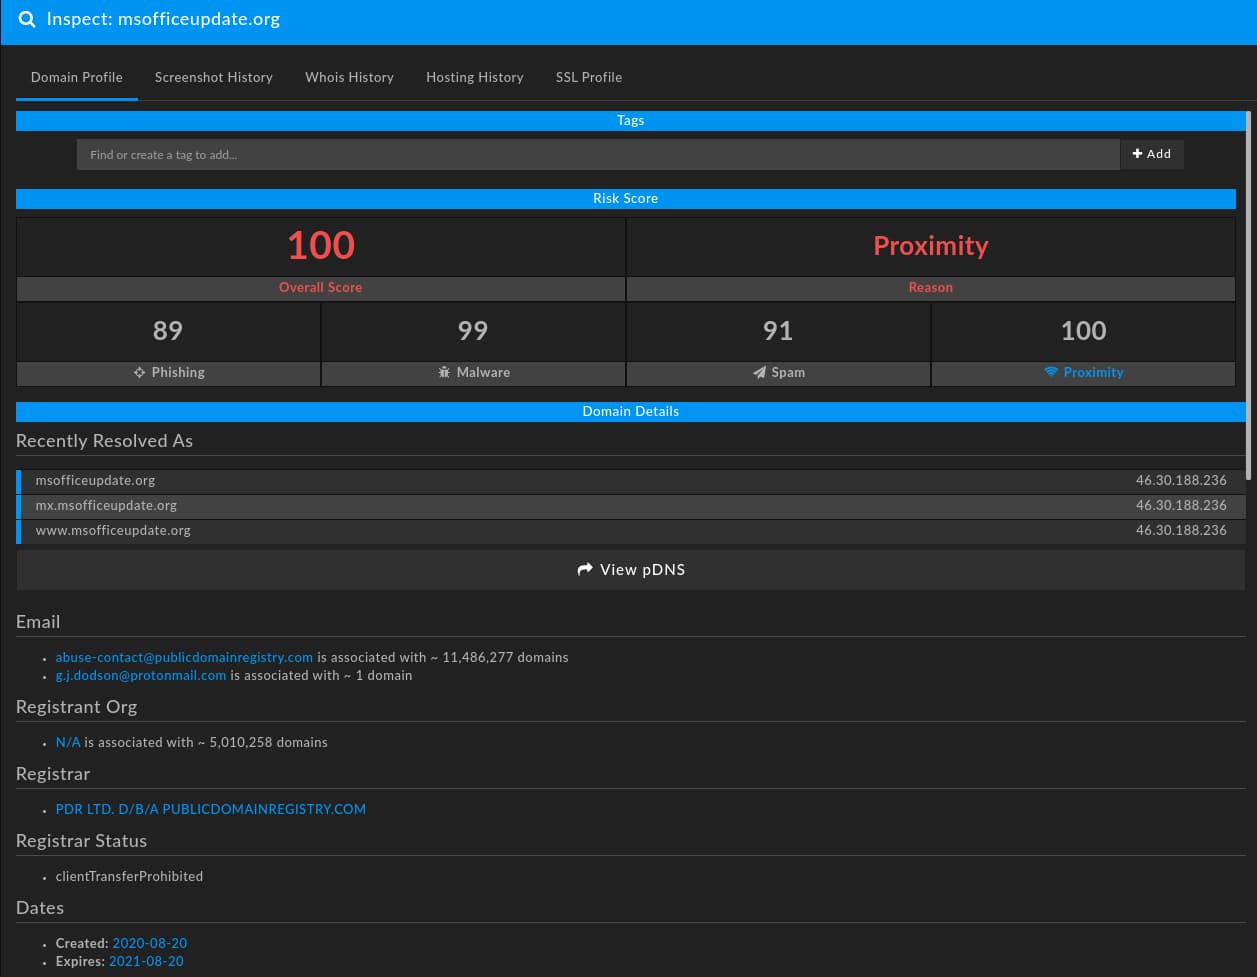The height and width of the screenshot is (977, 1257).
Task: Click the Phishing label
Action: pyautogui.click(x=178, y=372)
